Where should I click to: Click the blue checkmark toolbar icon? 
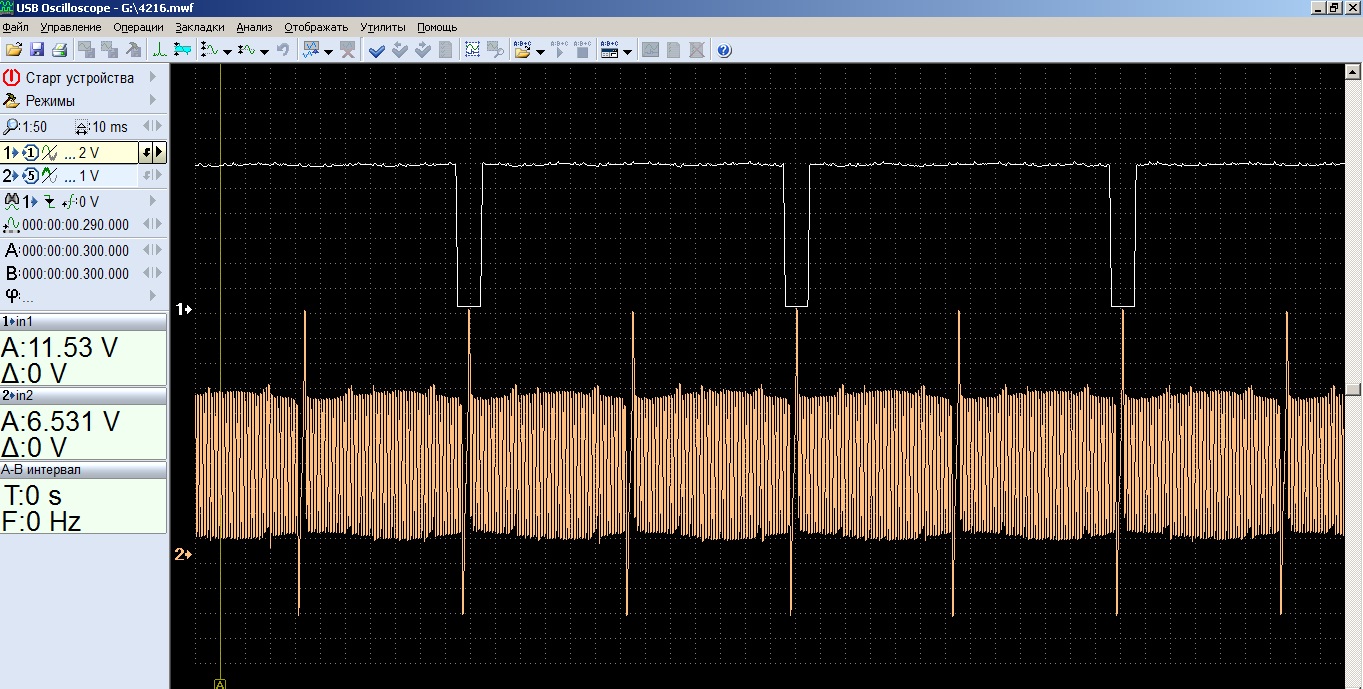(377, 50)
